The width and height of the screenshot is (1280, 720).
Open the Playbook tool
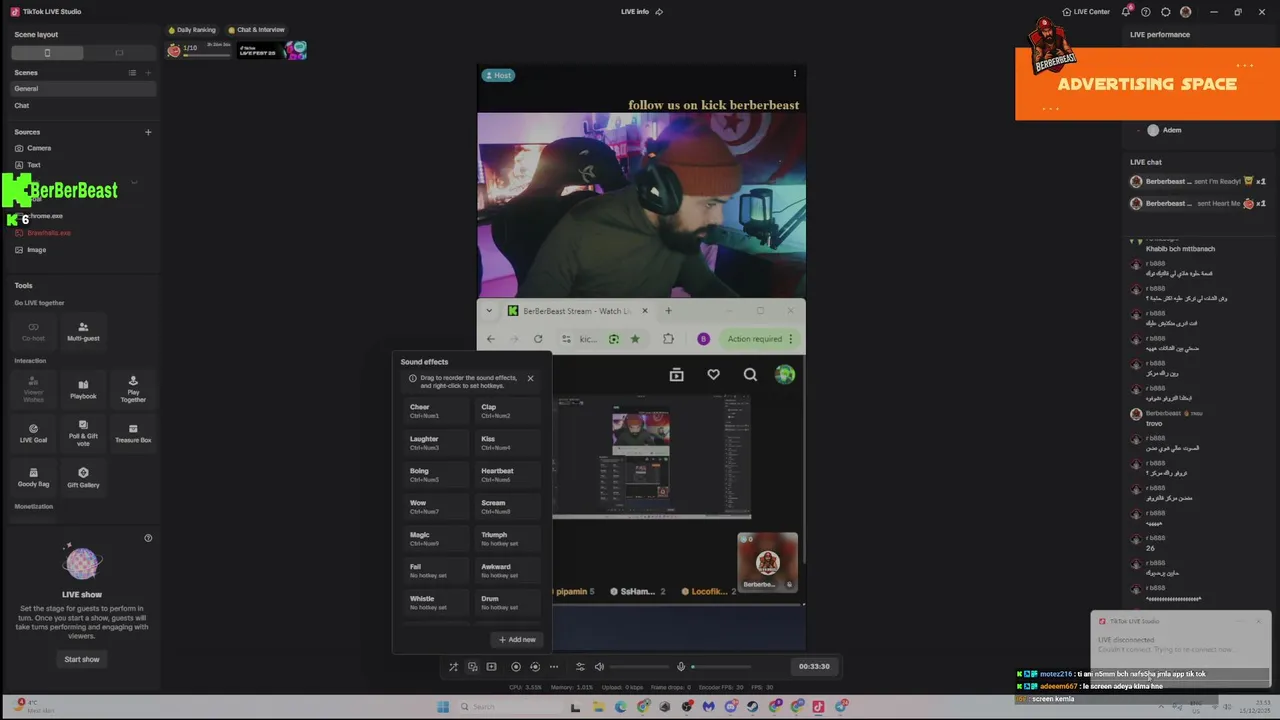pos(83,389)
